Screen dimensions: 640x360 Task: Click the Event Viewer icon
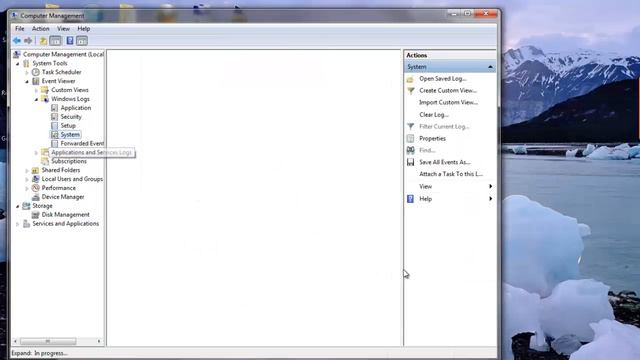point(36,81)
